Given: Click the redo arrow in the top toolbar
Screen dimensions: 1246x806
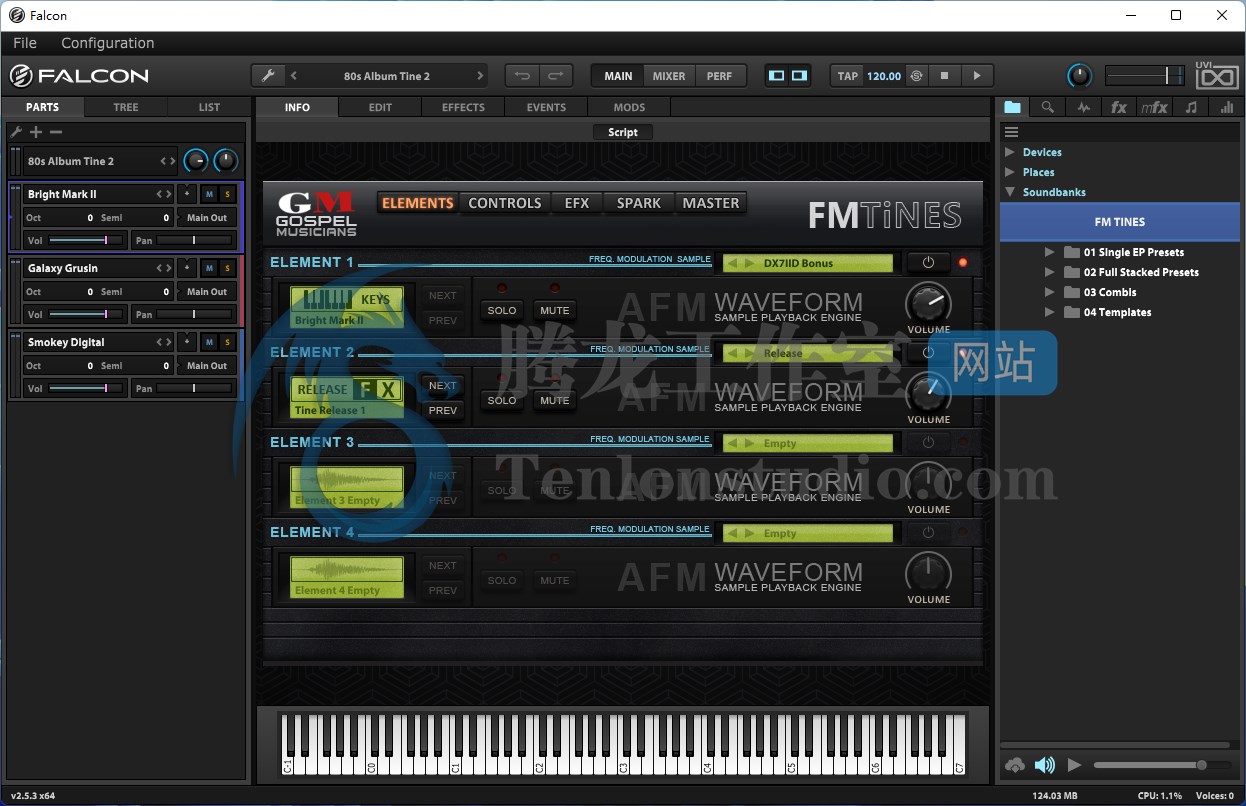Looking at the screenshot, I should [556, 76].
